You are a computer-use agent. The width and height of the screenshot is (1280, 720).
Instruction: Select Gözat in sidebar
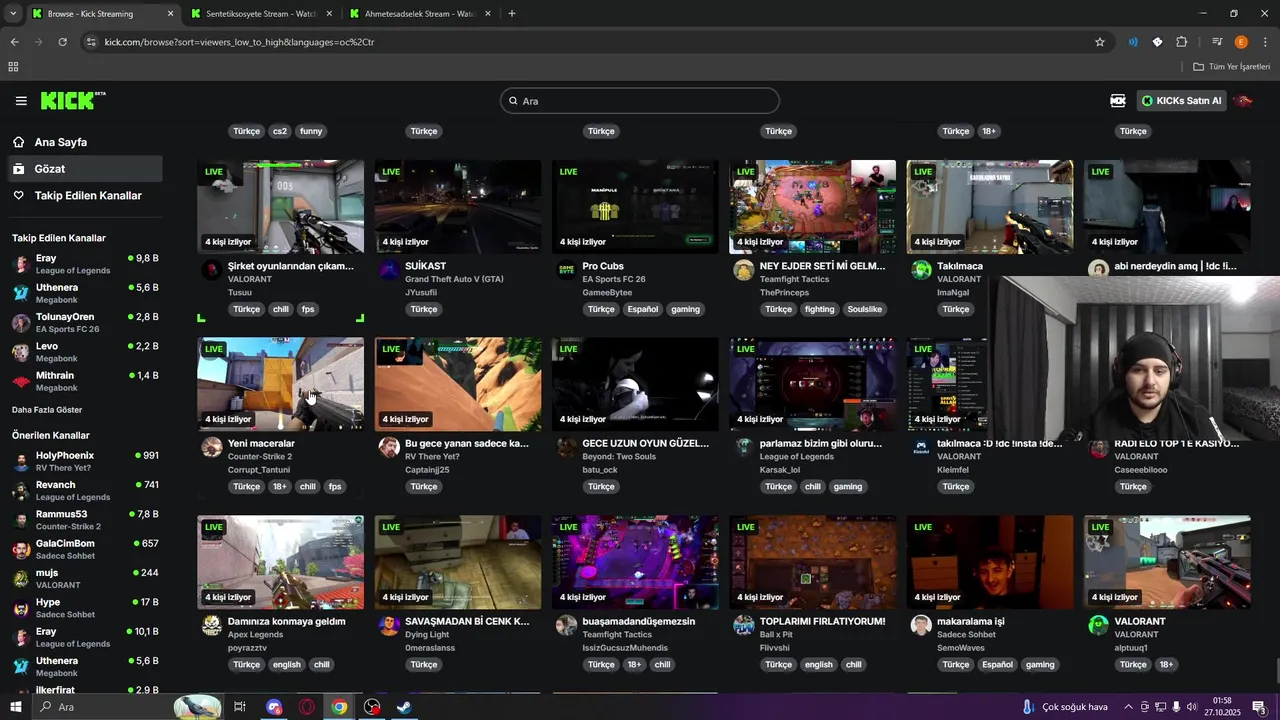click(x=84, y=169)
